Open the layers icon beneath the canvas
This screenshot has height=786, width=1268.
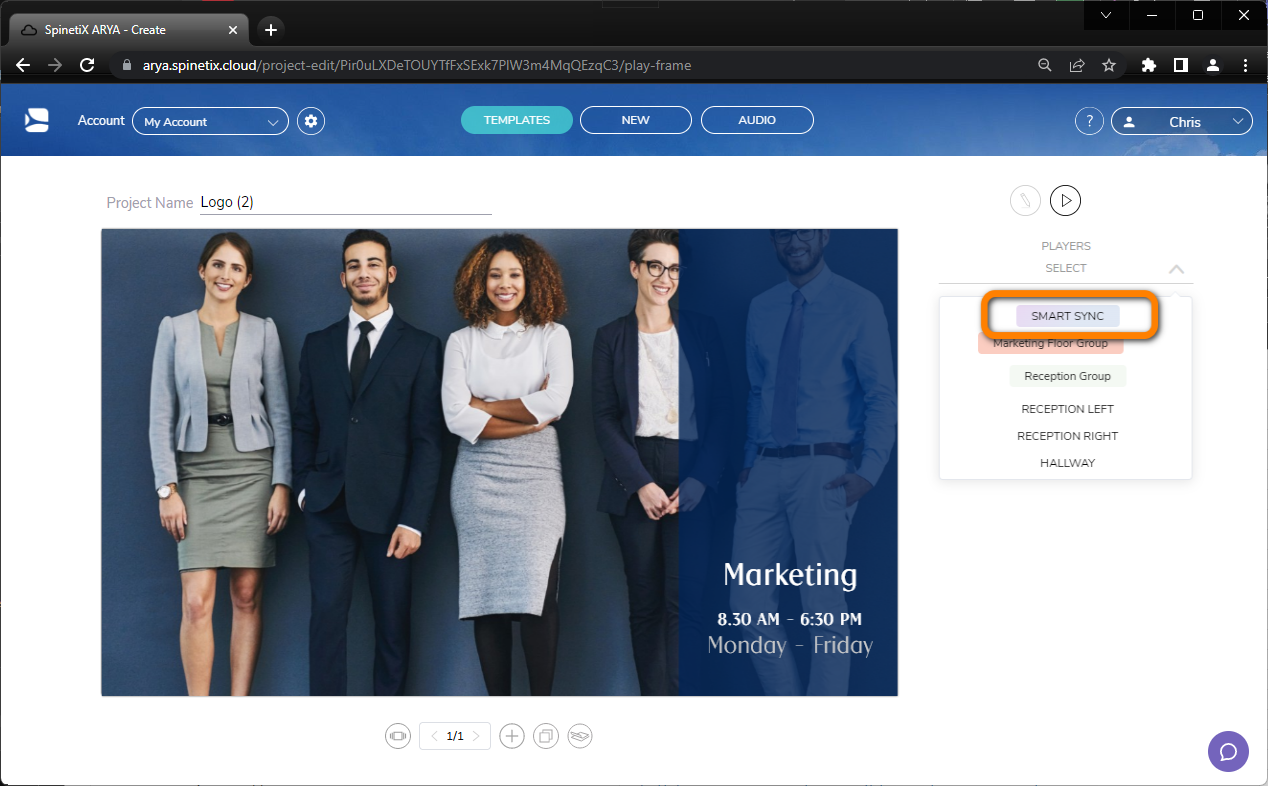(x=580, y=736)
